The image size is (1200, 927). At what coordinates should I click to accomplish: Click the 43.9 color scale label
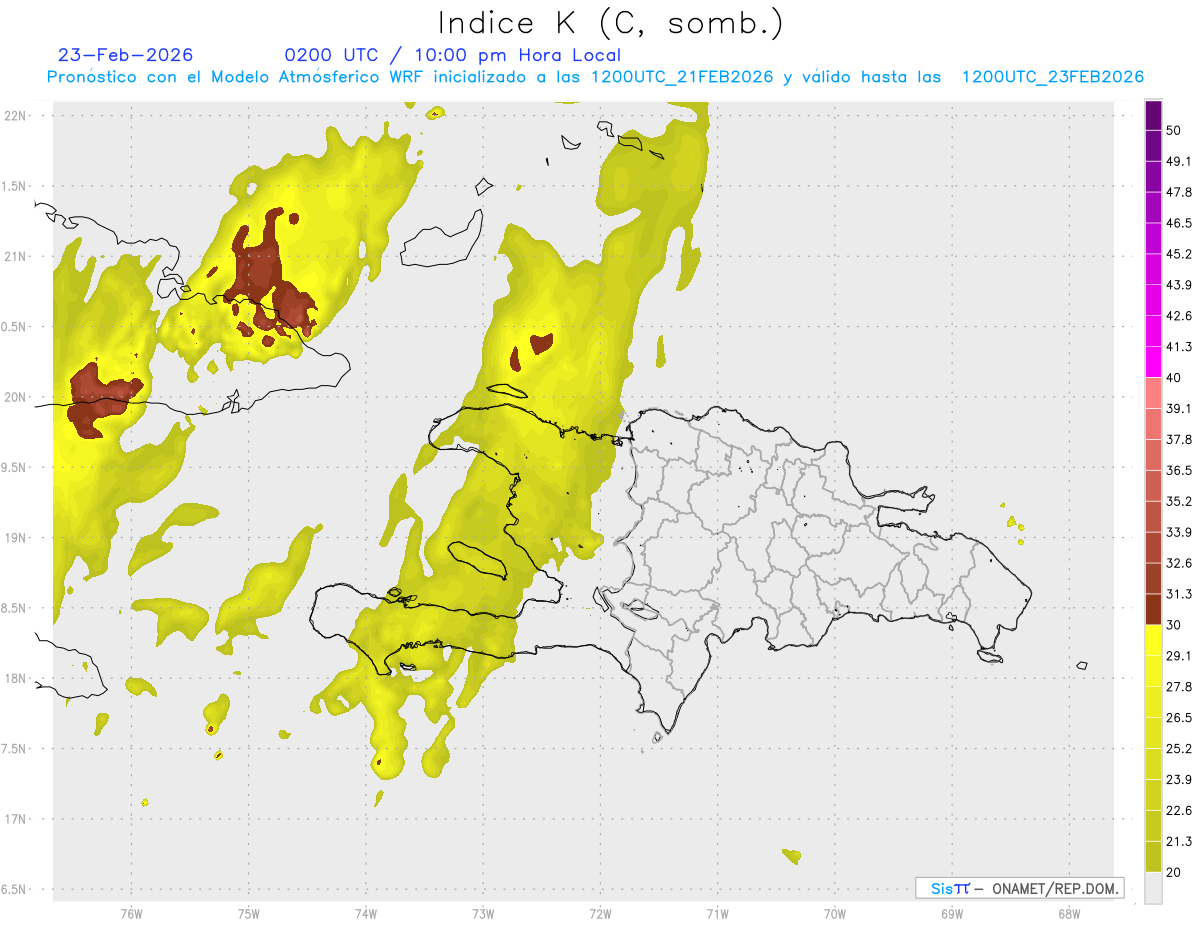pyautogui.click(x=1179, y=285)
